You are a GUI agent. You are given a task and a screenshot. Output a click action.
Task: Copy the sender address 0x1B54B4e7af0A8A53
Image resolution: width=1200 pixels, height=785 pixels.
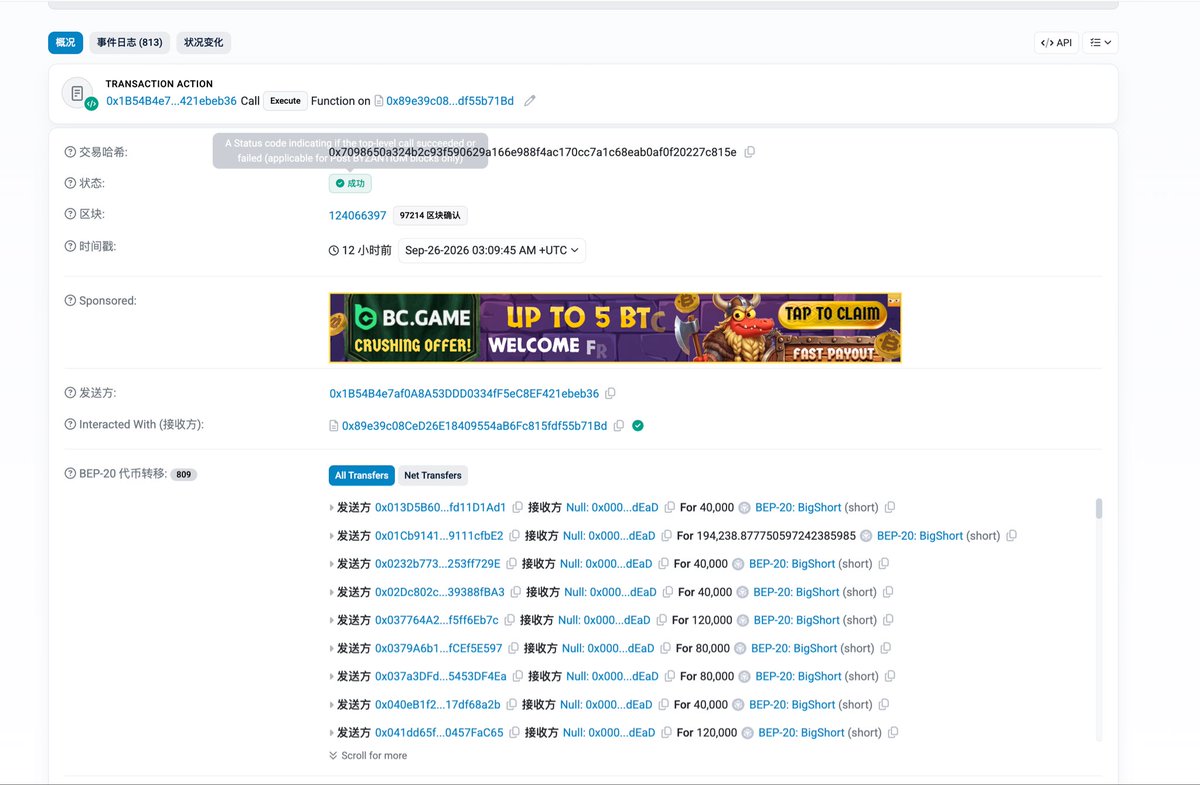[x=610, y=394]
